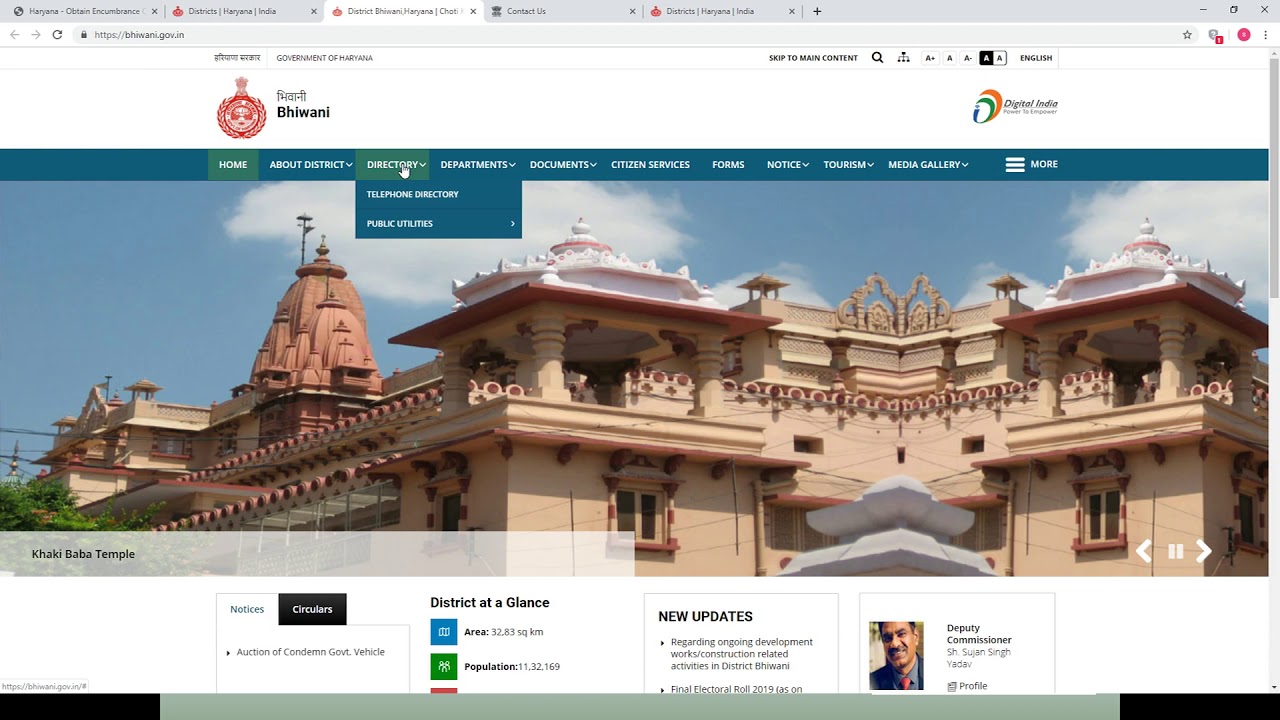The height and width of the screenshot is (720, 1280).
Task: Expand the Media Gallery dropdown
Action: click(x=928, y=164)
